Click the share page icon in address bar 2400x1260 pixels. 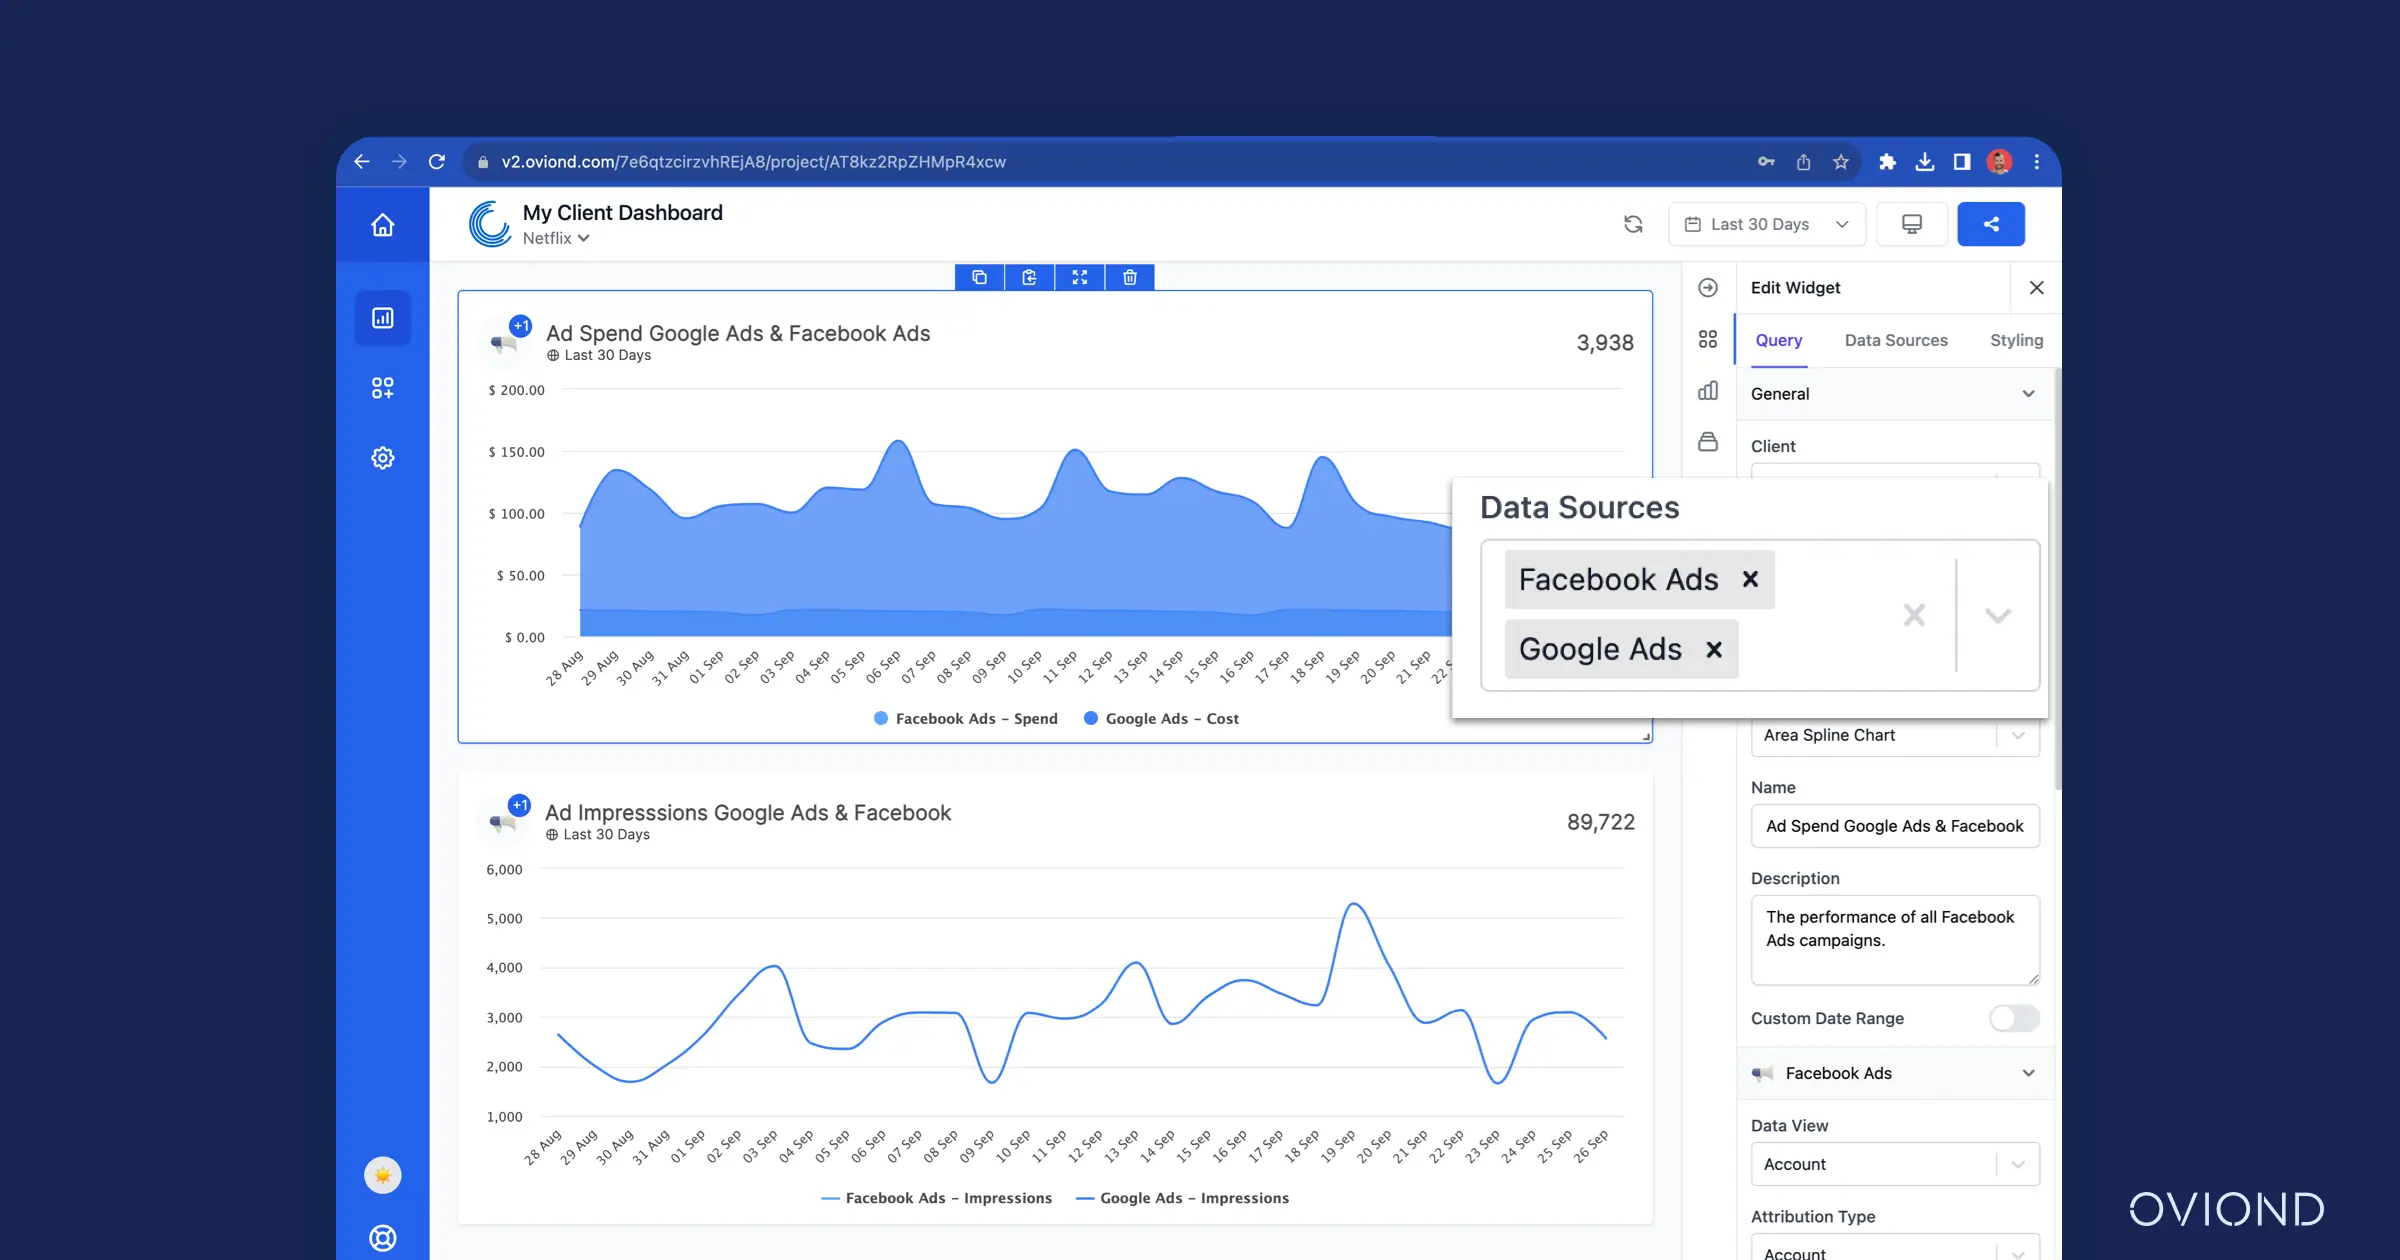pos(1803,162)
